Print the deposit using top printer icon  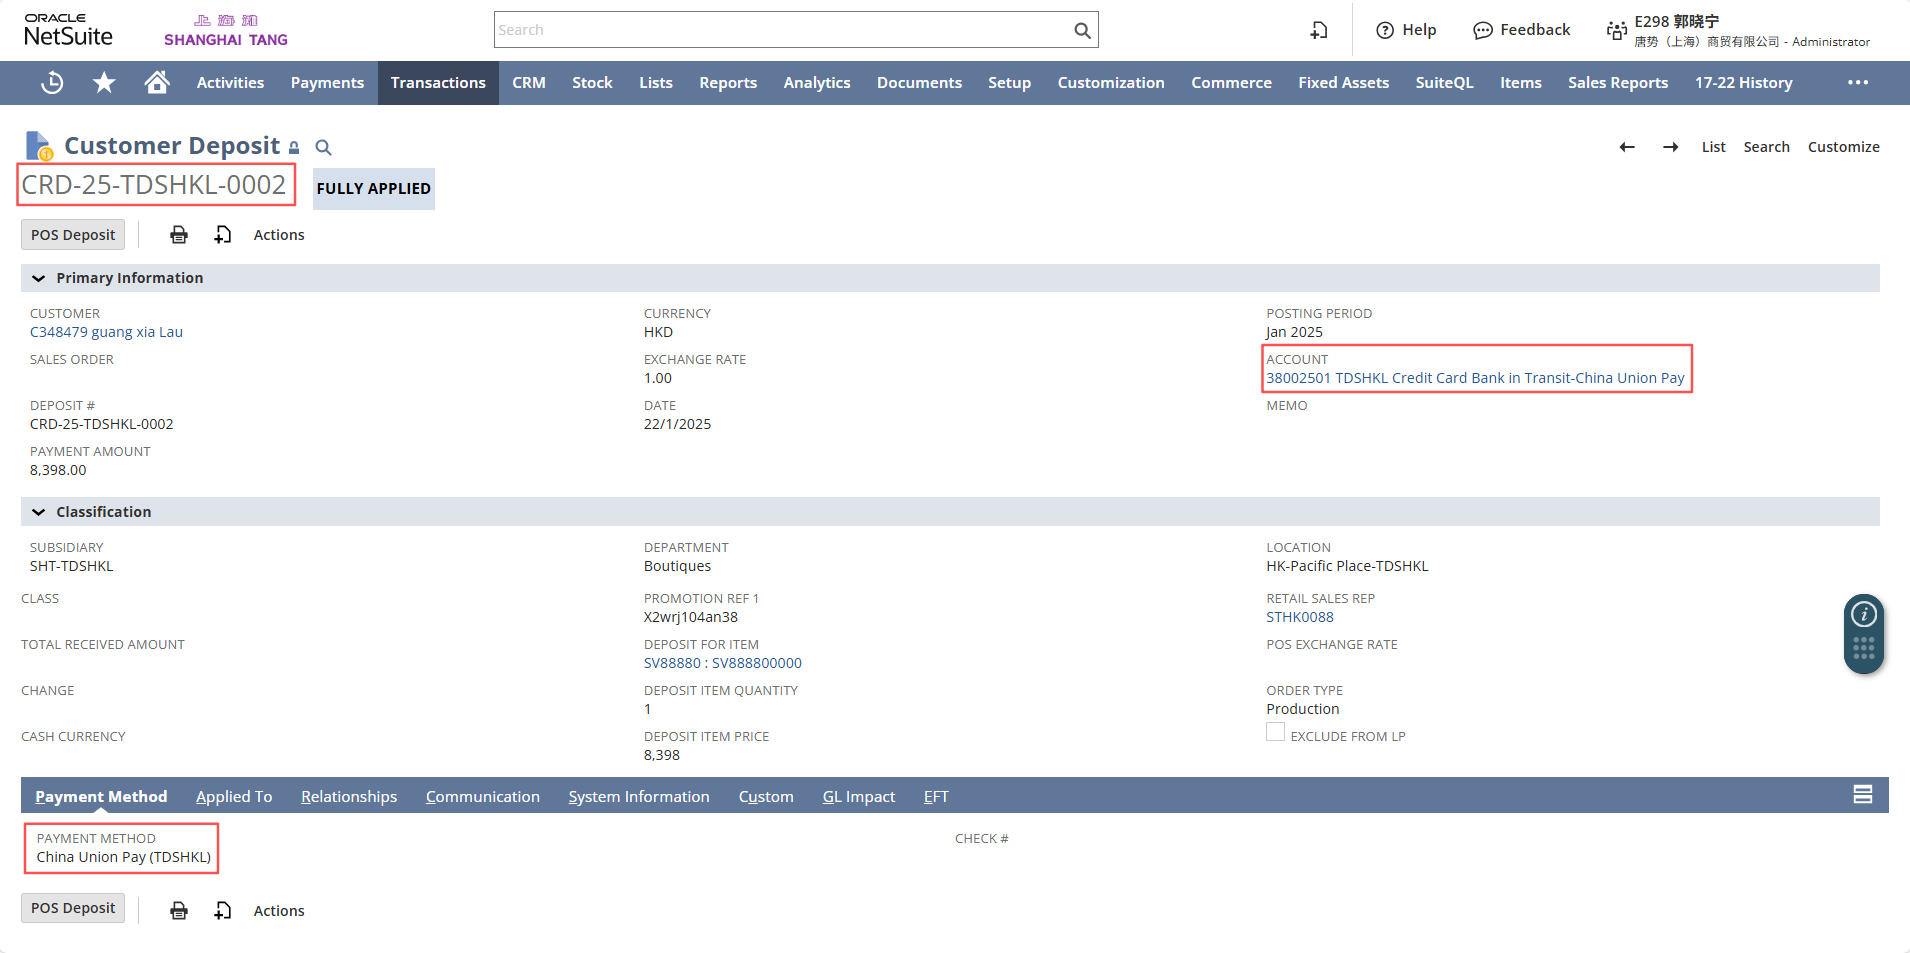click(179, 235)
